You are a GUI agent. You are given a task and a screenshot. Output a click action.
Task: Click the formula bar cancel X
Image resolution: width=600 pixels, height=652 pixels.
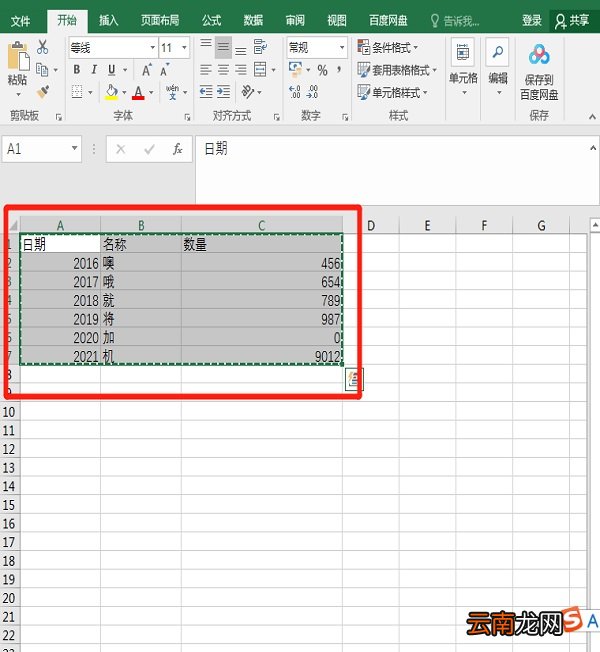[121, 149]
